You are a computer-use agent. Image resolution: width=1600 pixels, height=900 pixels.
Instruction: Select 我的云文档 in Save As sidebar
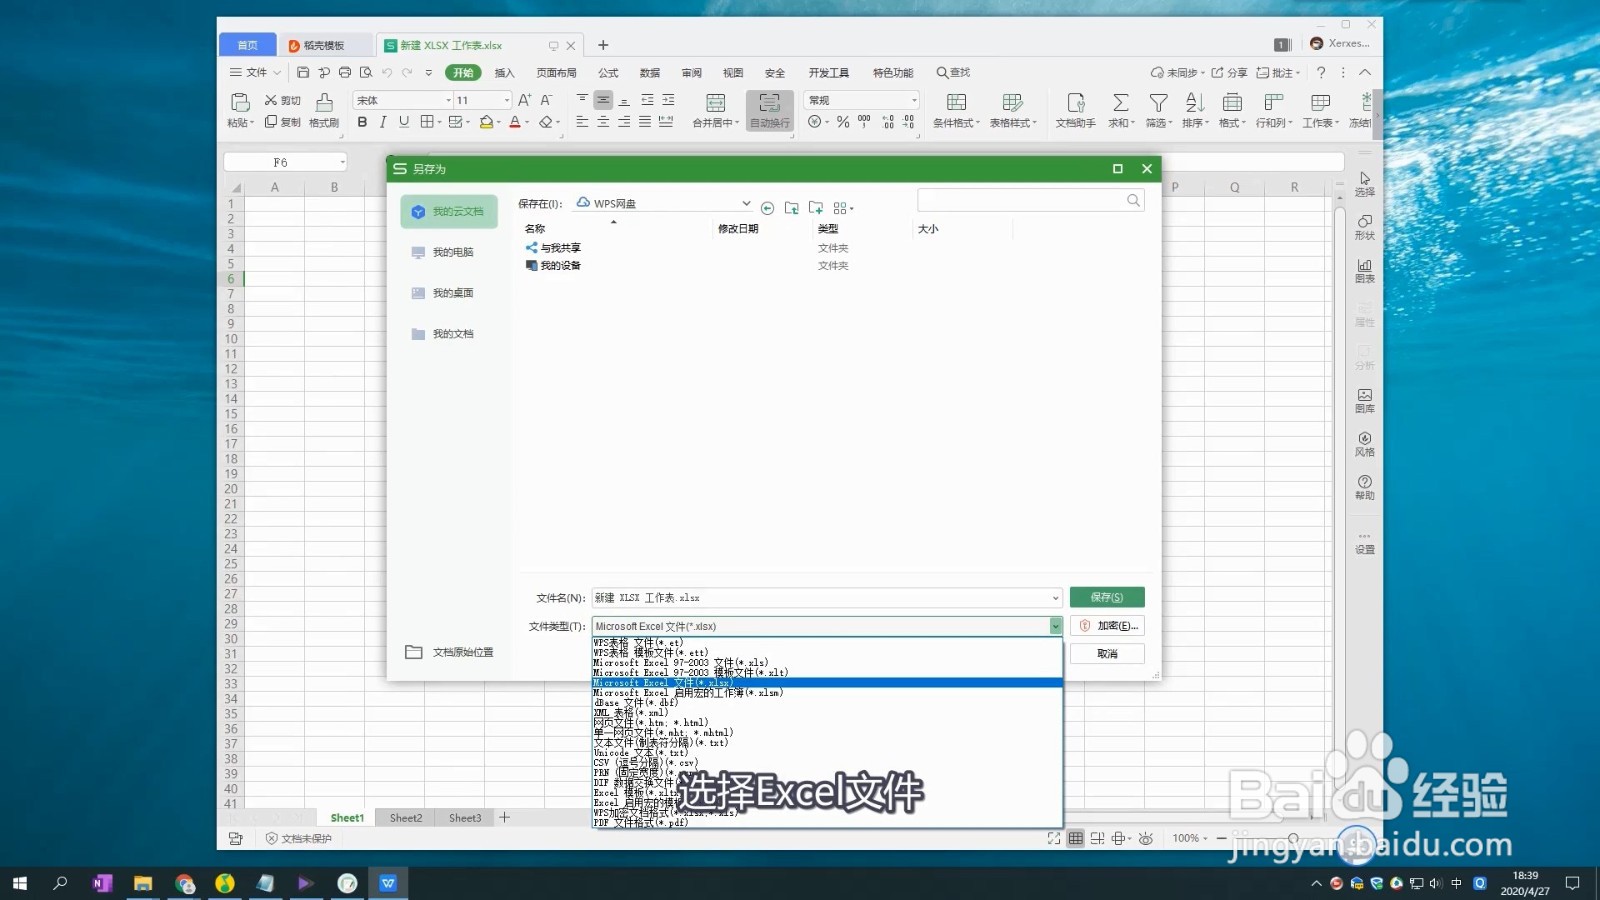[449, 211]
